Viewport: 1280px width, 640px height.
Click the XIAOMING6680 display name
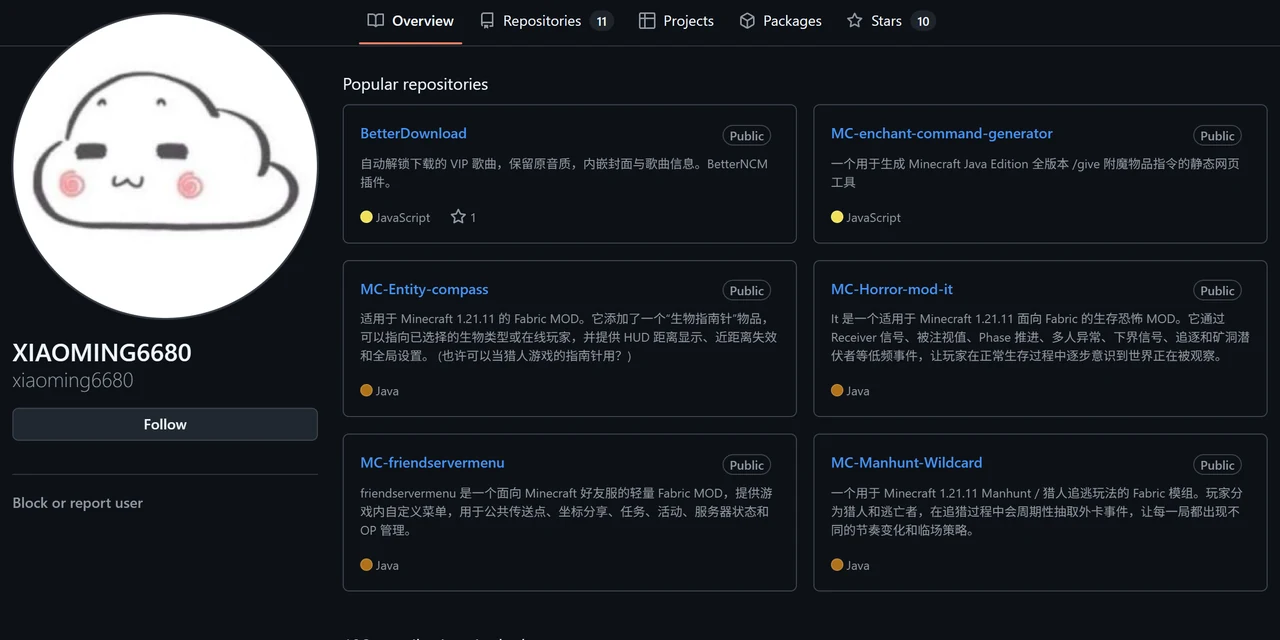click(x=102, y=353)
